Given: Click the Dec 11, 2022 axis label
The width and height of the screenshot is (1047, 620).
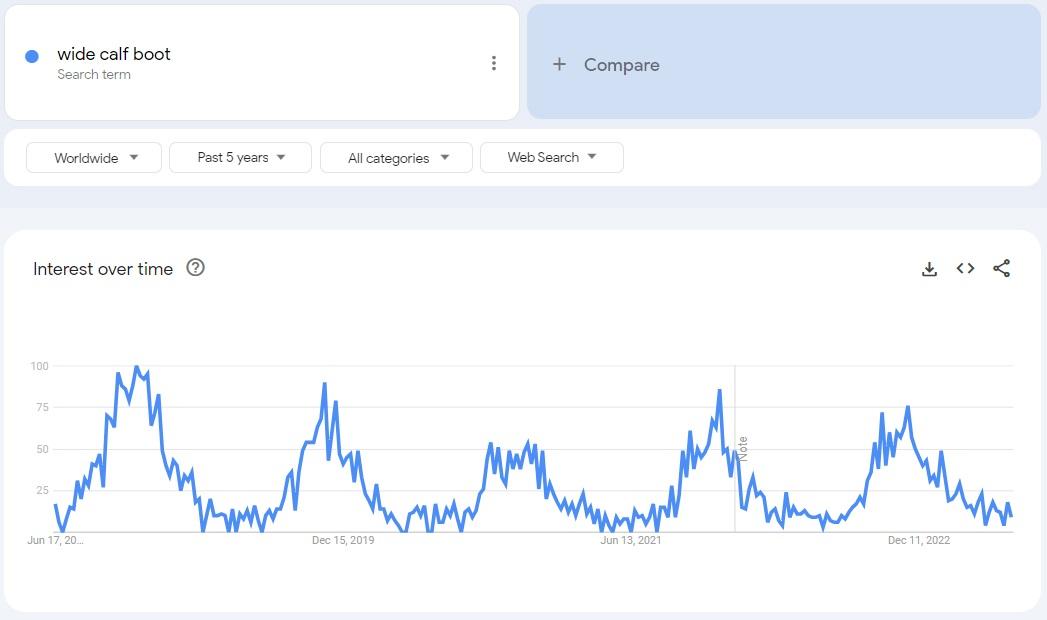Looking at the screenshot, I should pyautogui.click(x=919, y=541).
